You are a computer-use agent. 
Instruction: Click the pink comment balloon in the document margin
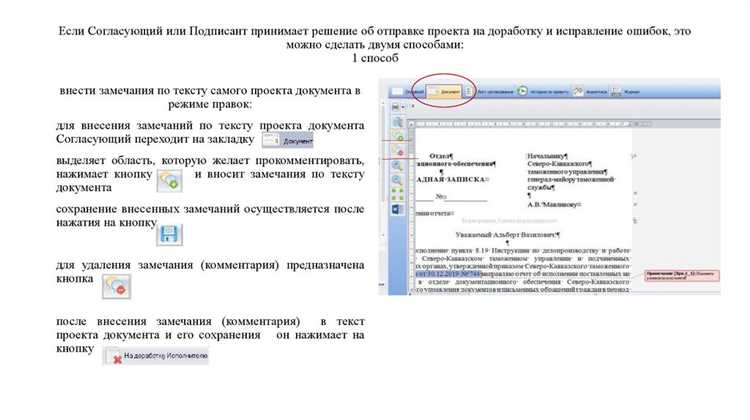point(681,276)
